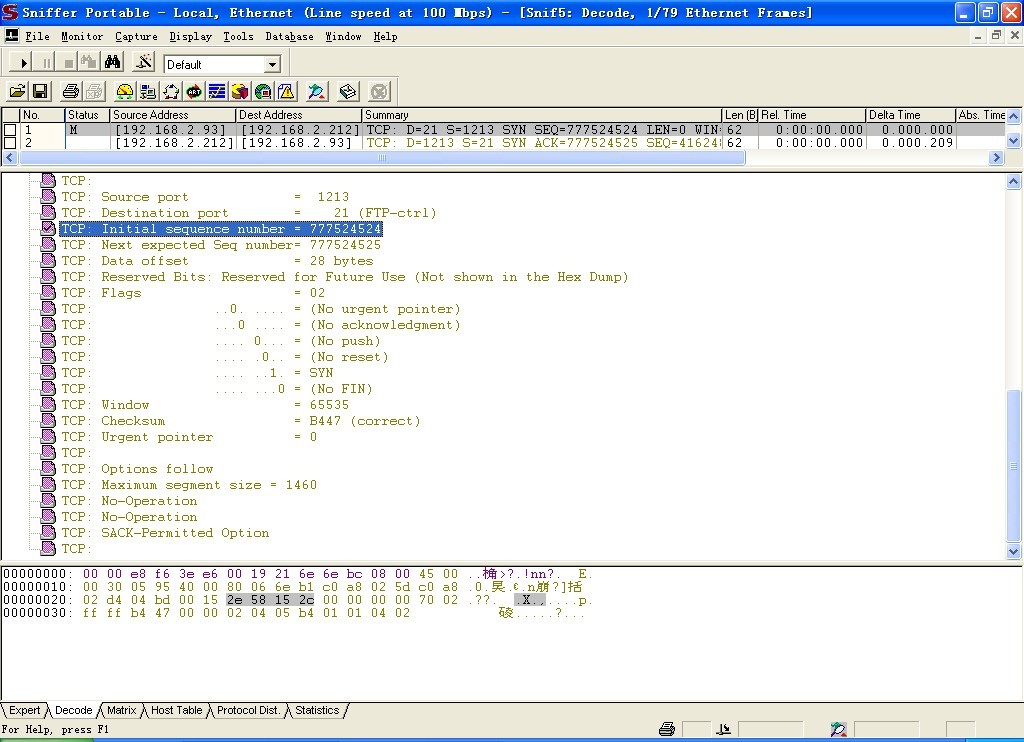The image size is (1024, 742).
Task: Click the frame list down scroll arrow
Action: click(1013, 140)
